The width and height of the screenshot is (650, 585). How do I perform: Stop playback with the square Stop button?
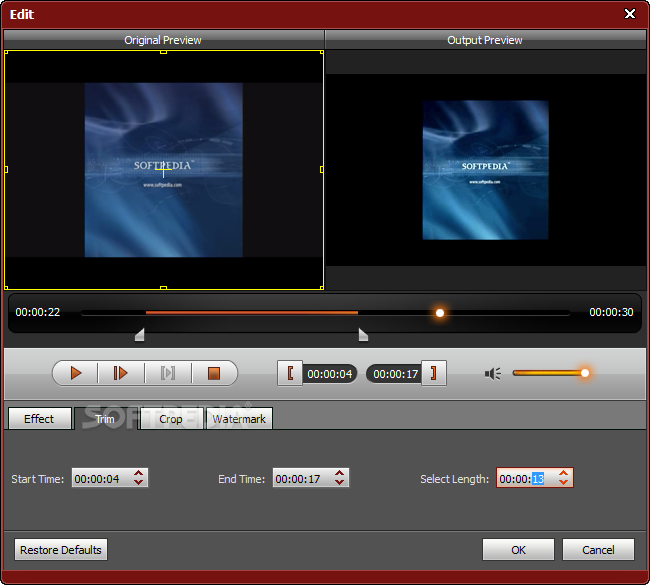(214, 373)
